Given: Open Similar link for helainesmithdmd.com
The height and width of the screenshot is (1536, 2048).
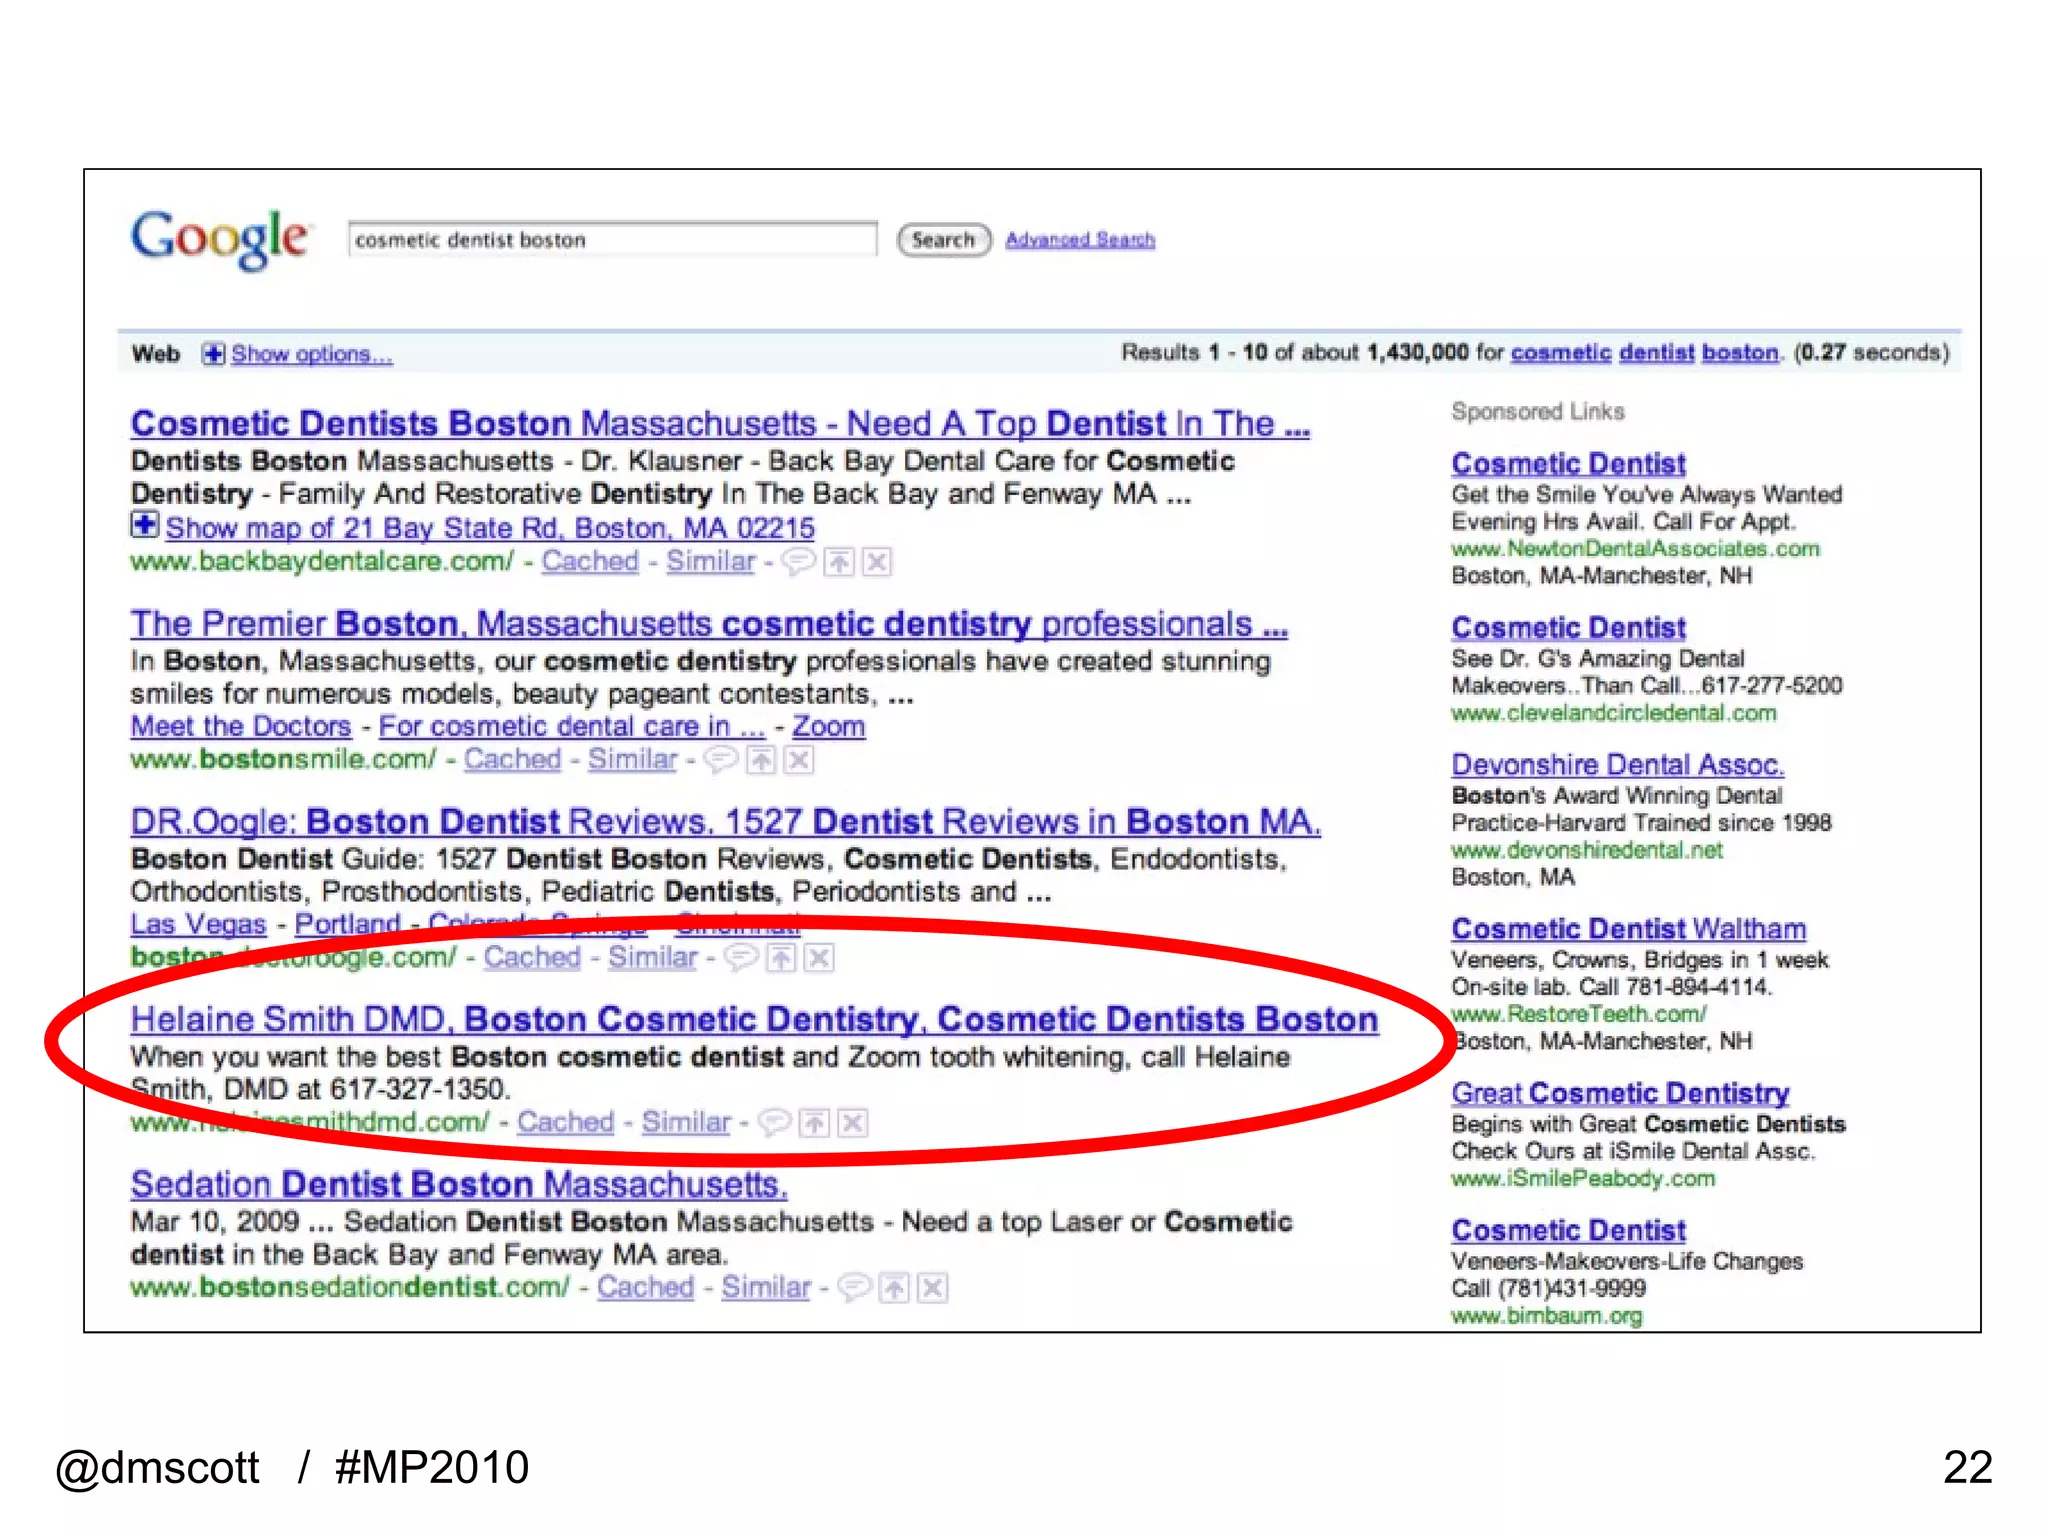Looking at the screenshot, I should click(x=686, y=1122).
